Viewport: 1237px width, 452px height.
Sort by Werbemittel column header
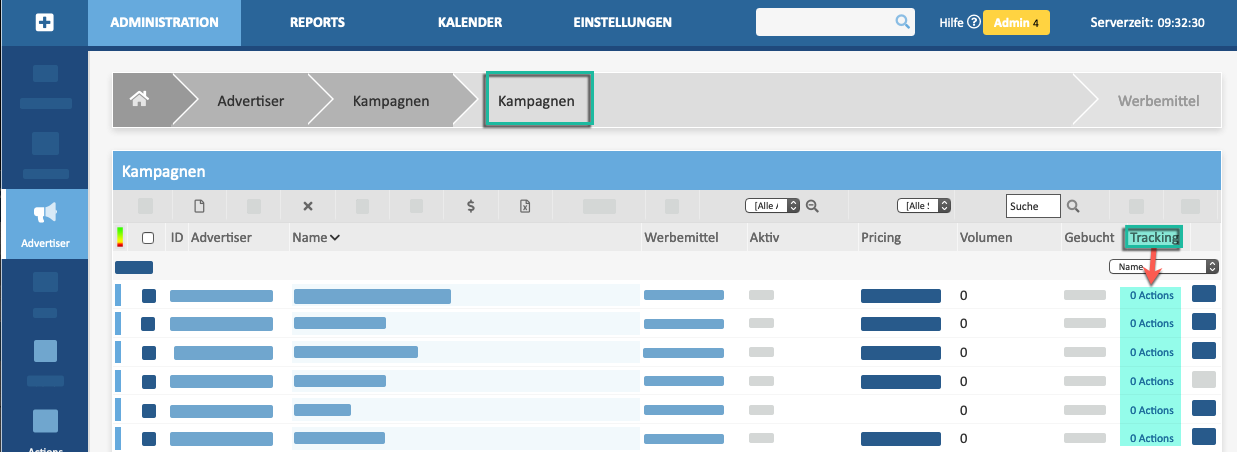[683, 238]
